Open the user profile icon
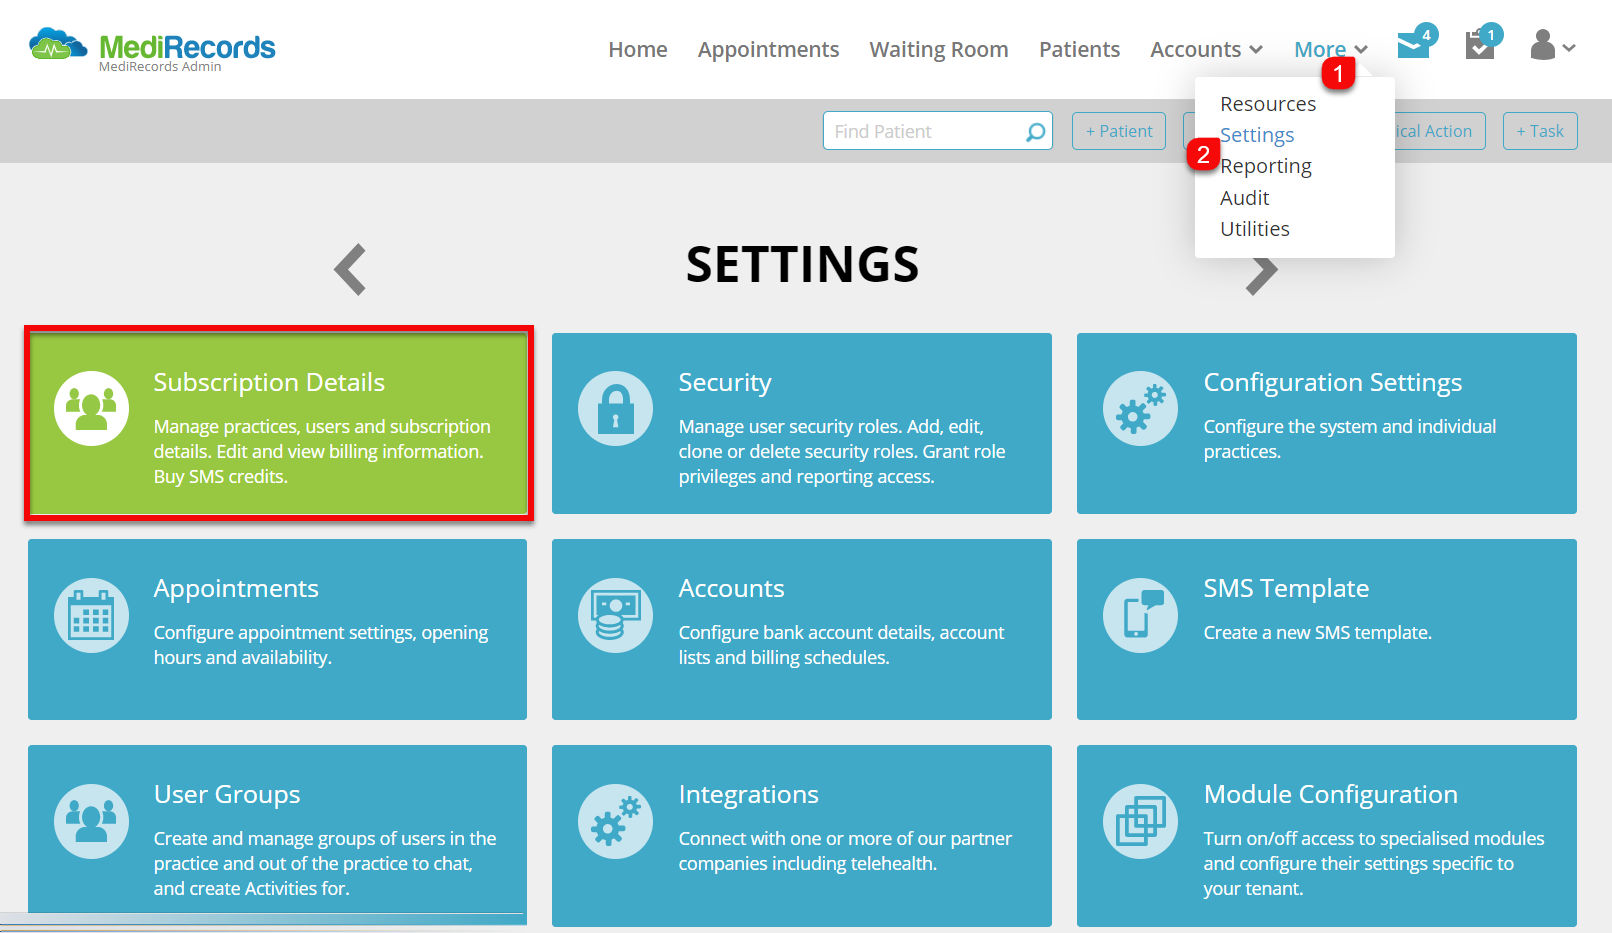 [1543, 45]
